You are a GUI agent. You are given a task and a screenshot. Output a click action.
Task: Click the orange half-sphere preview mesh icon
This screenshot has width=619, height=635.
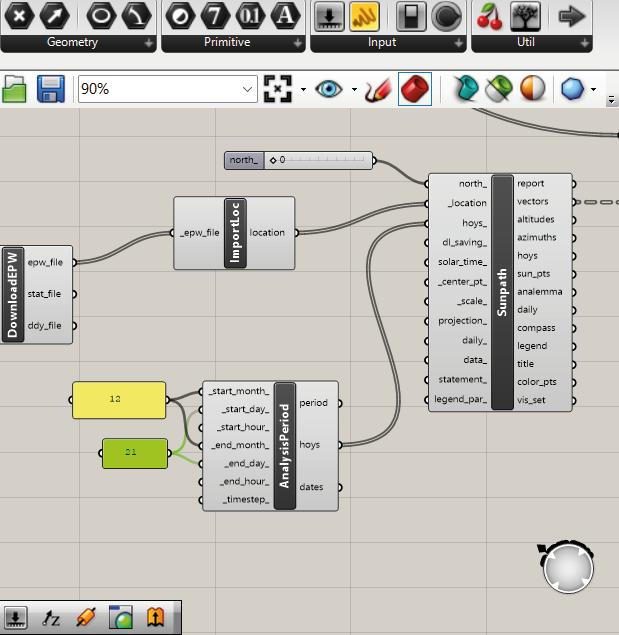[x=532, y=88]
